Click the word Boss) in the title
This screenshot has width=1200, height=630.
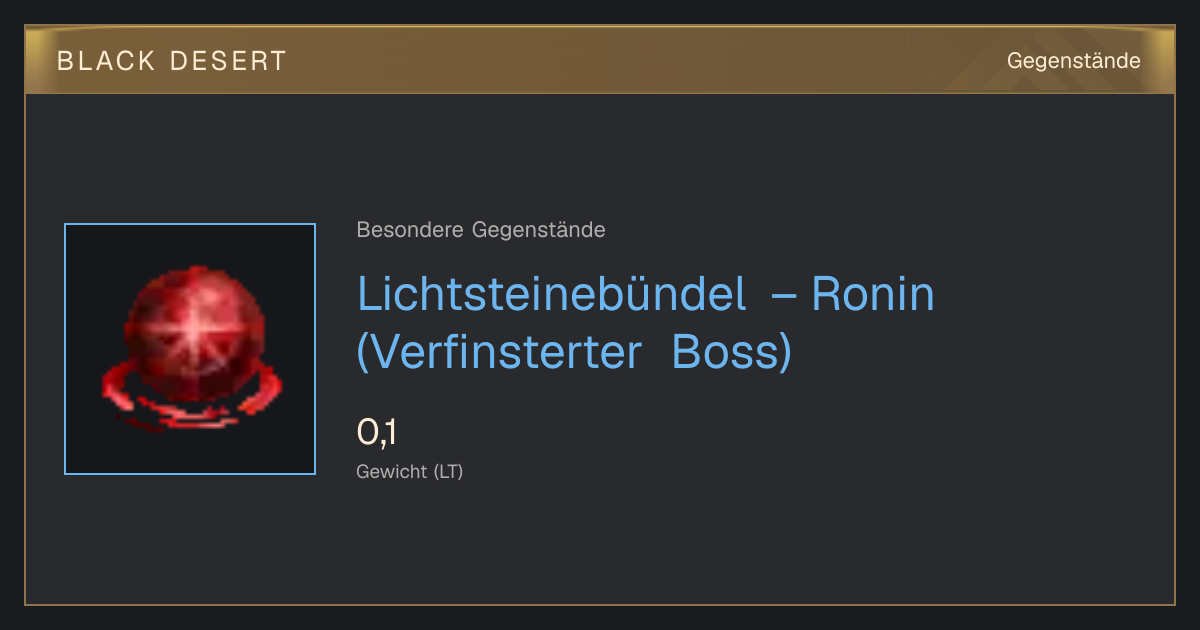732,352
